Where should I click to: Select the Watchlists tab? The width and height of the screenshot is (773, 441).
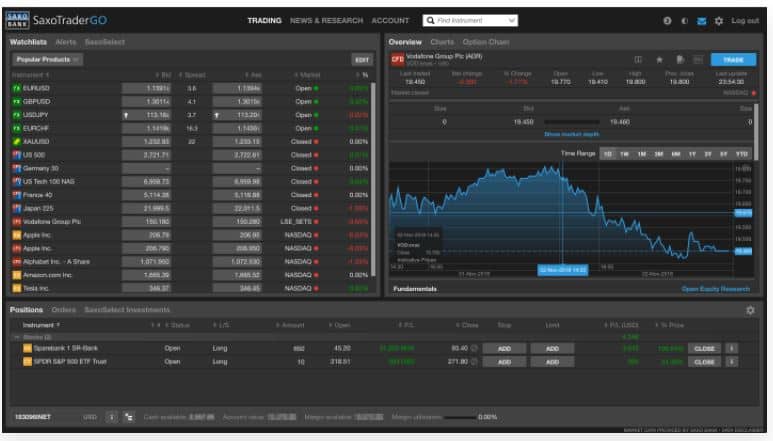tap(28, 42)
